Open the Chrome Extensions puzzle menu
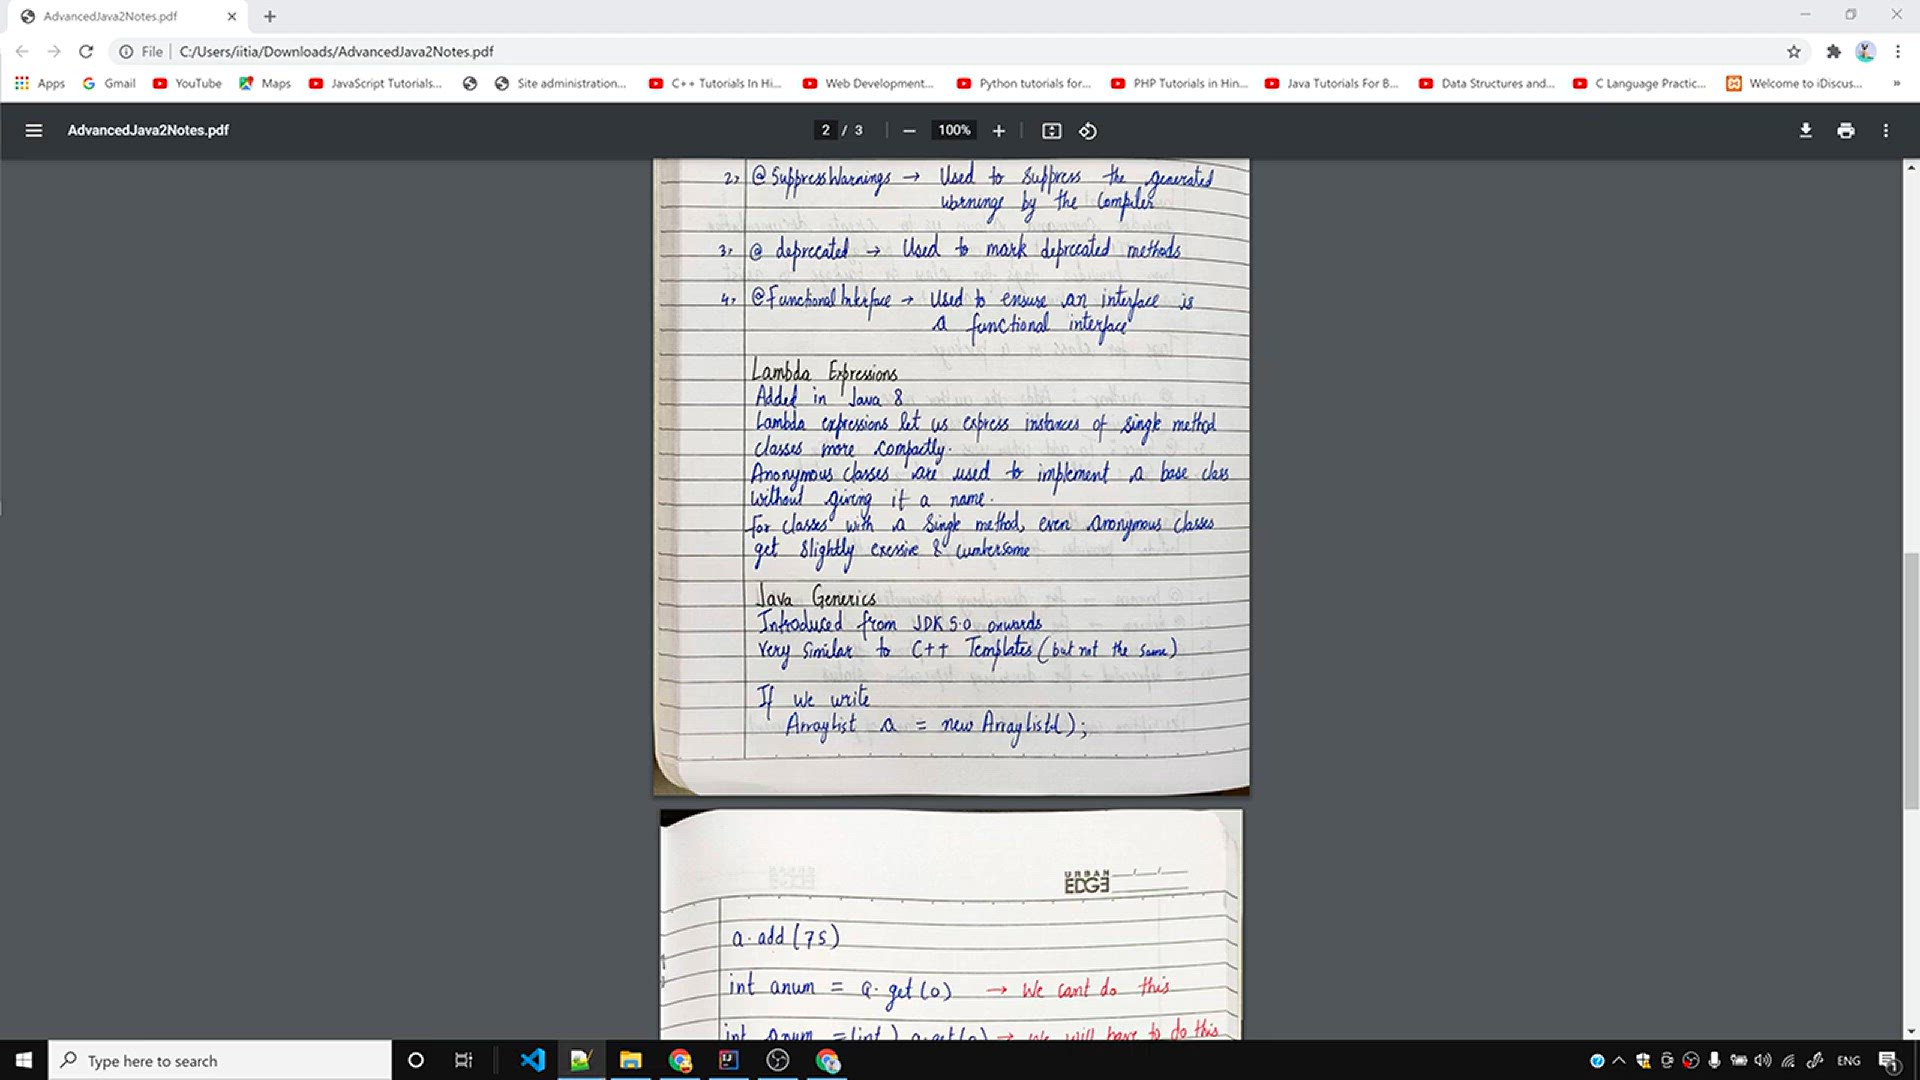Image resolution: width=1920 pixels, height=1080 pixels. coord(1833,51)
